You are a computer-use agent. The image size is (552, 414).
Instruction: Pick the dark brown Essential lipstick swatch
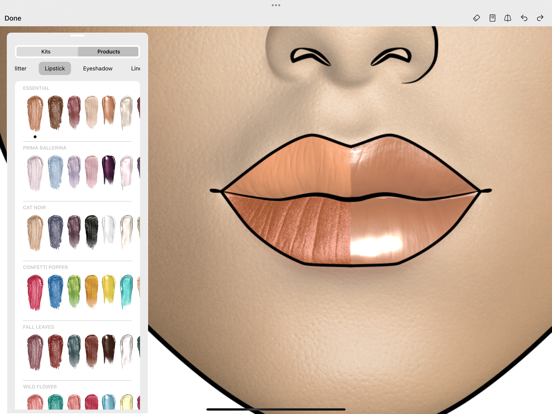pos(55,112)
